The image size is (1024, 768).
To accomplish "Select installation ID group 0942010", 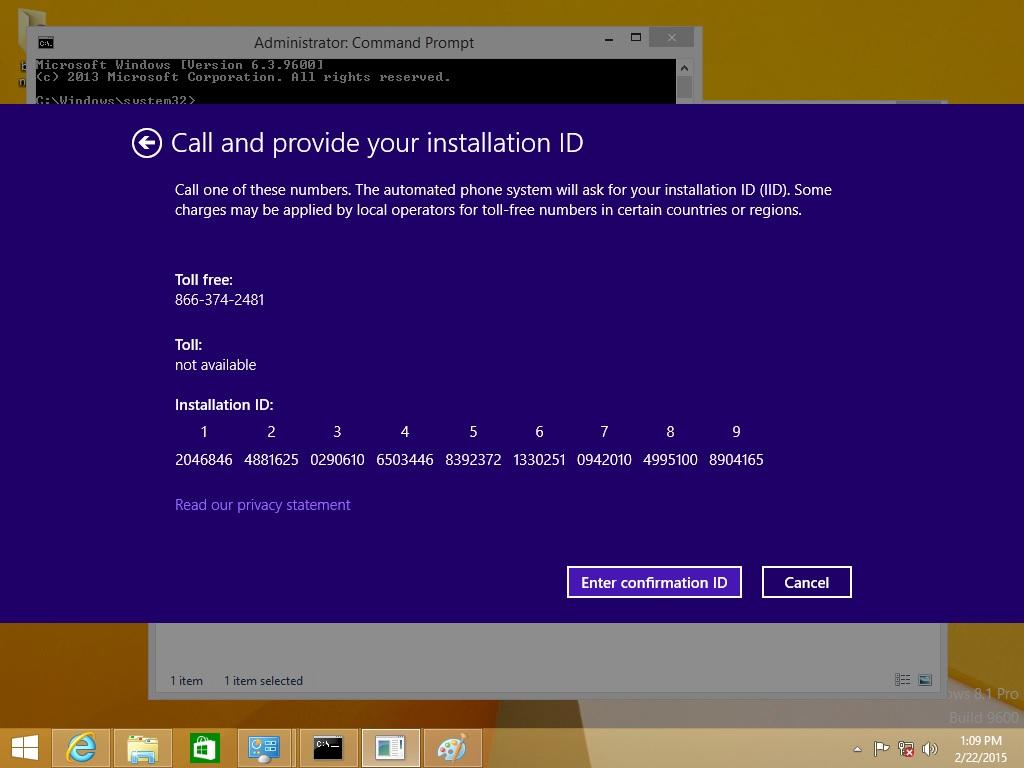I will coord(604,460).
